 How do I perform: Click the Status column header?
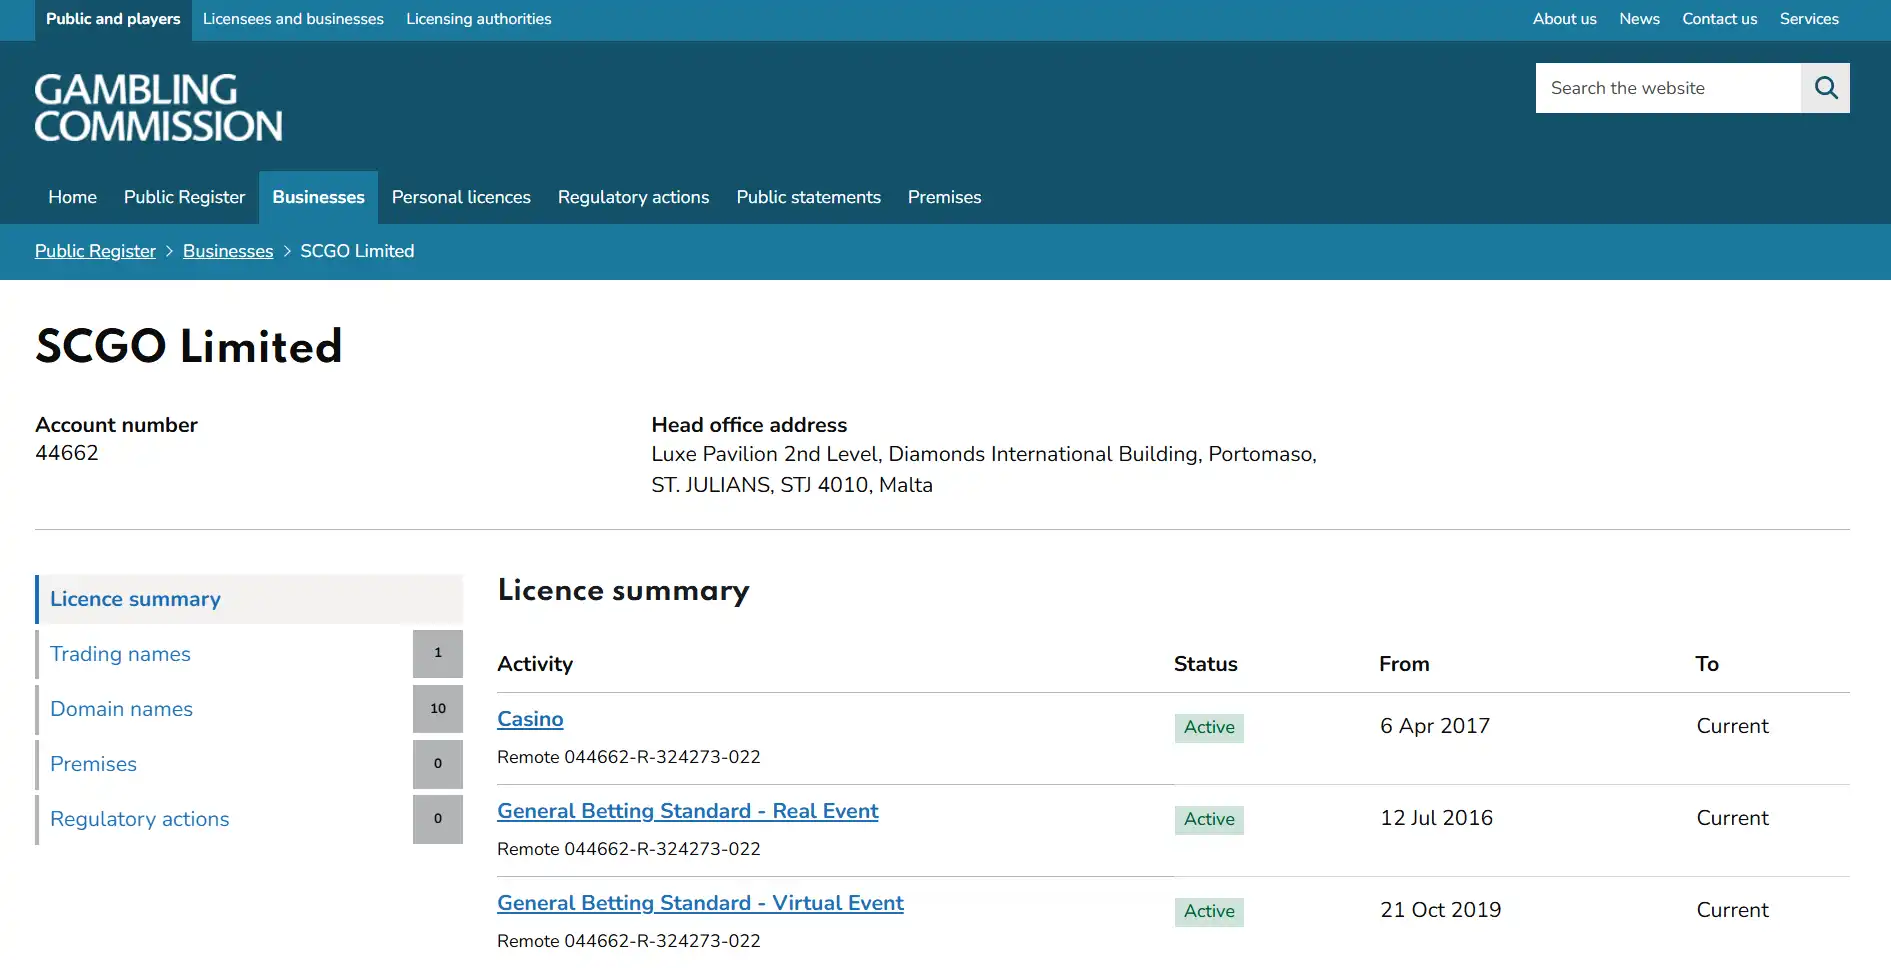[1205, 664]
